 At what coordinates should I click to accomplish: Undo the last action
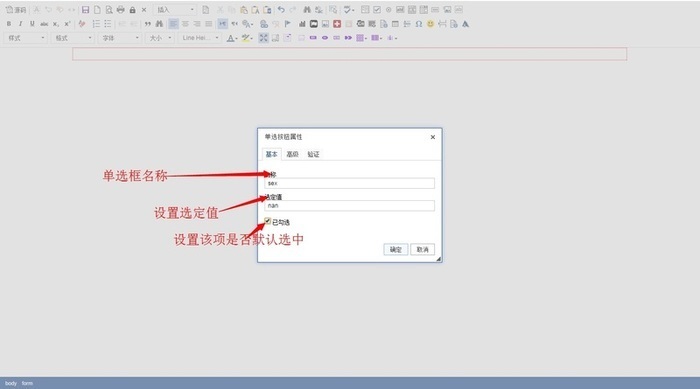point(281,10)
